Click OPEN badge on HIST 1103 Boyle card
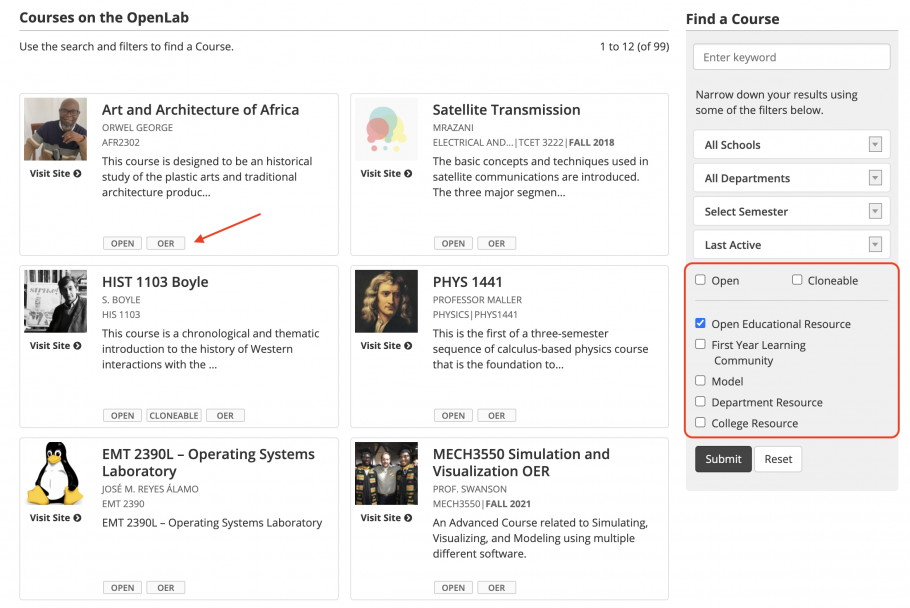Viewport: 910px width, 608px height. pos(122,415)
